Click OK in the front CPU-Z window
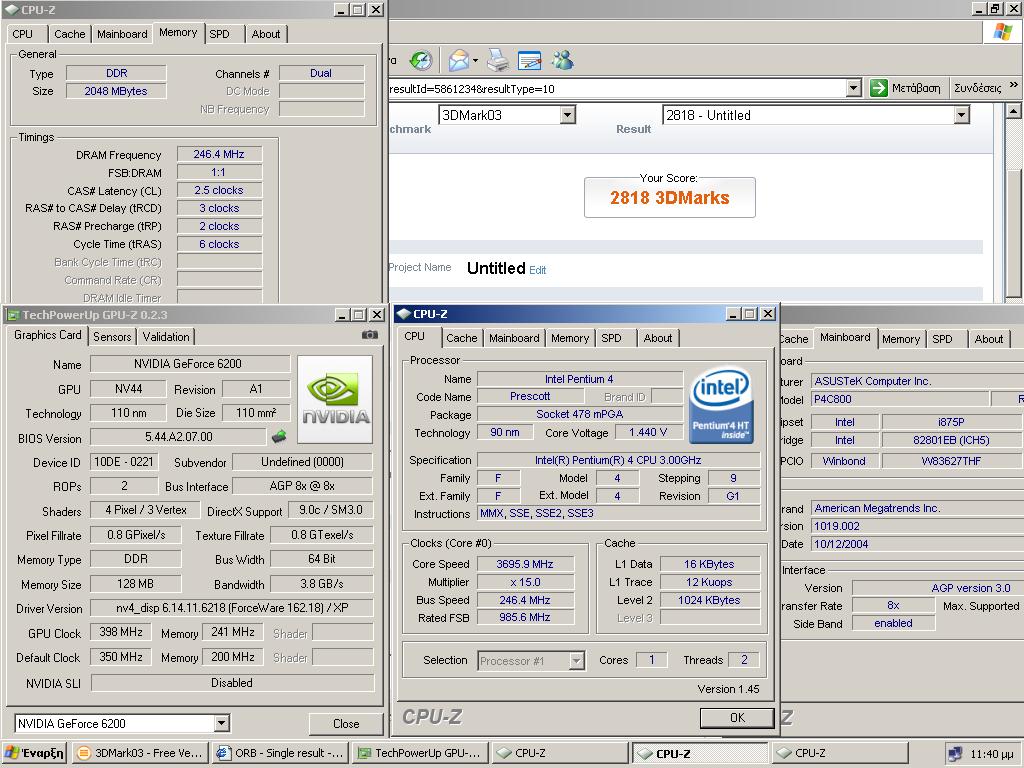Image resolution: width=1024 pixels, height=768 pixels. (737, 718)
